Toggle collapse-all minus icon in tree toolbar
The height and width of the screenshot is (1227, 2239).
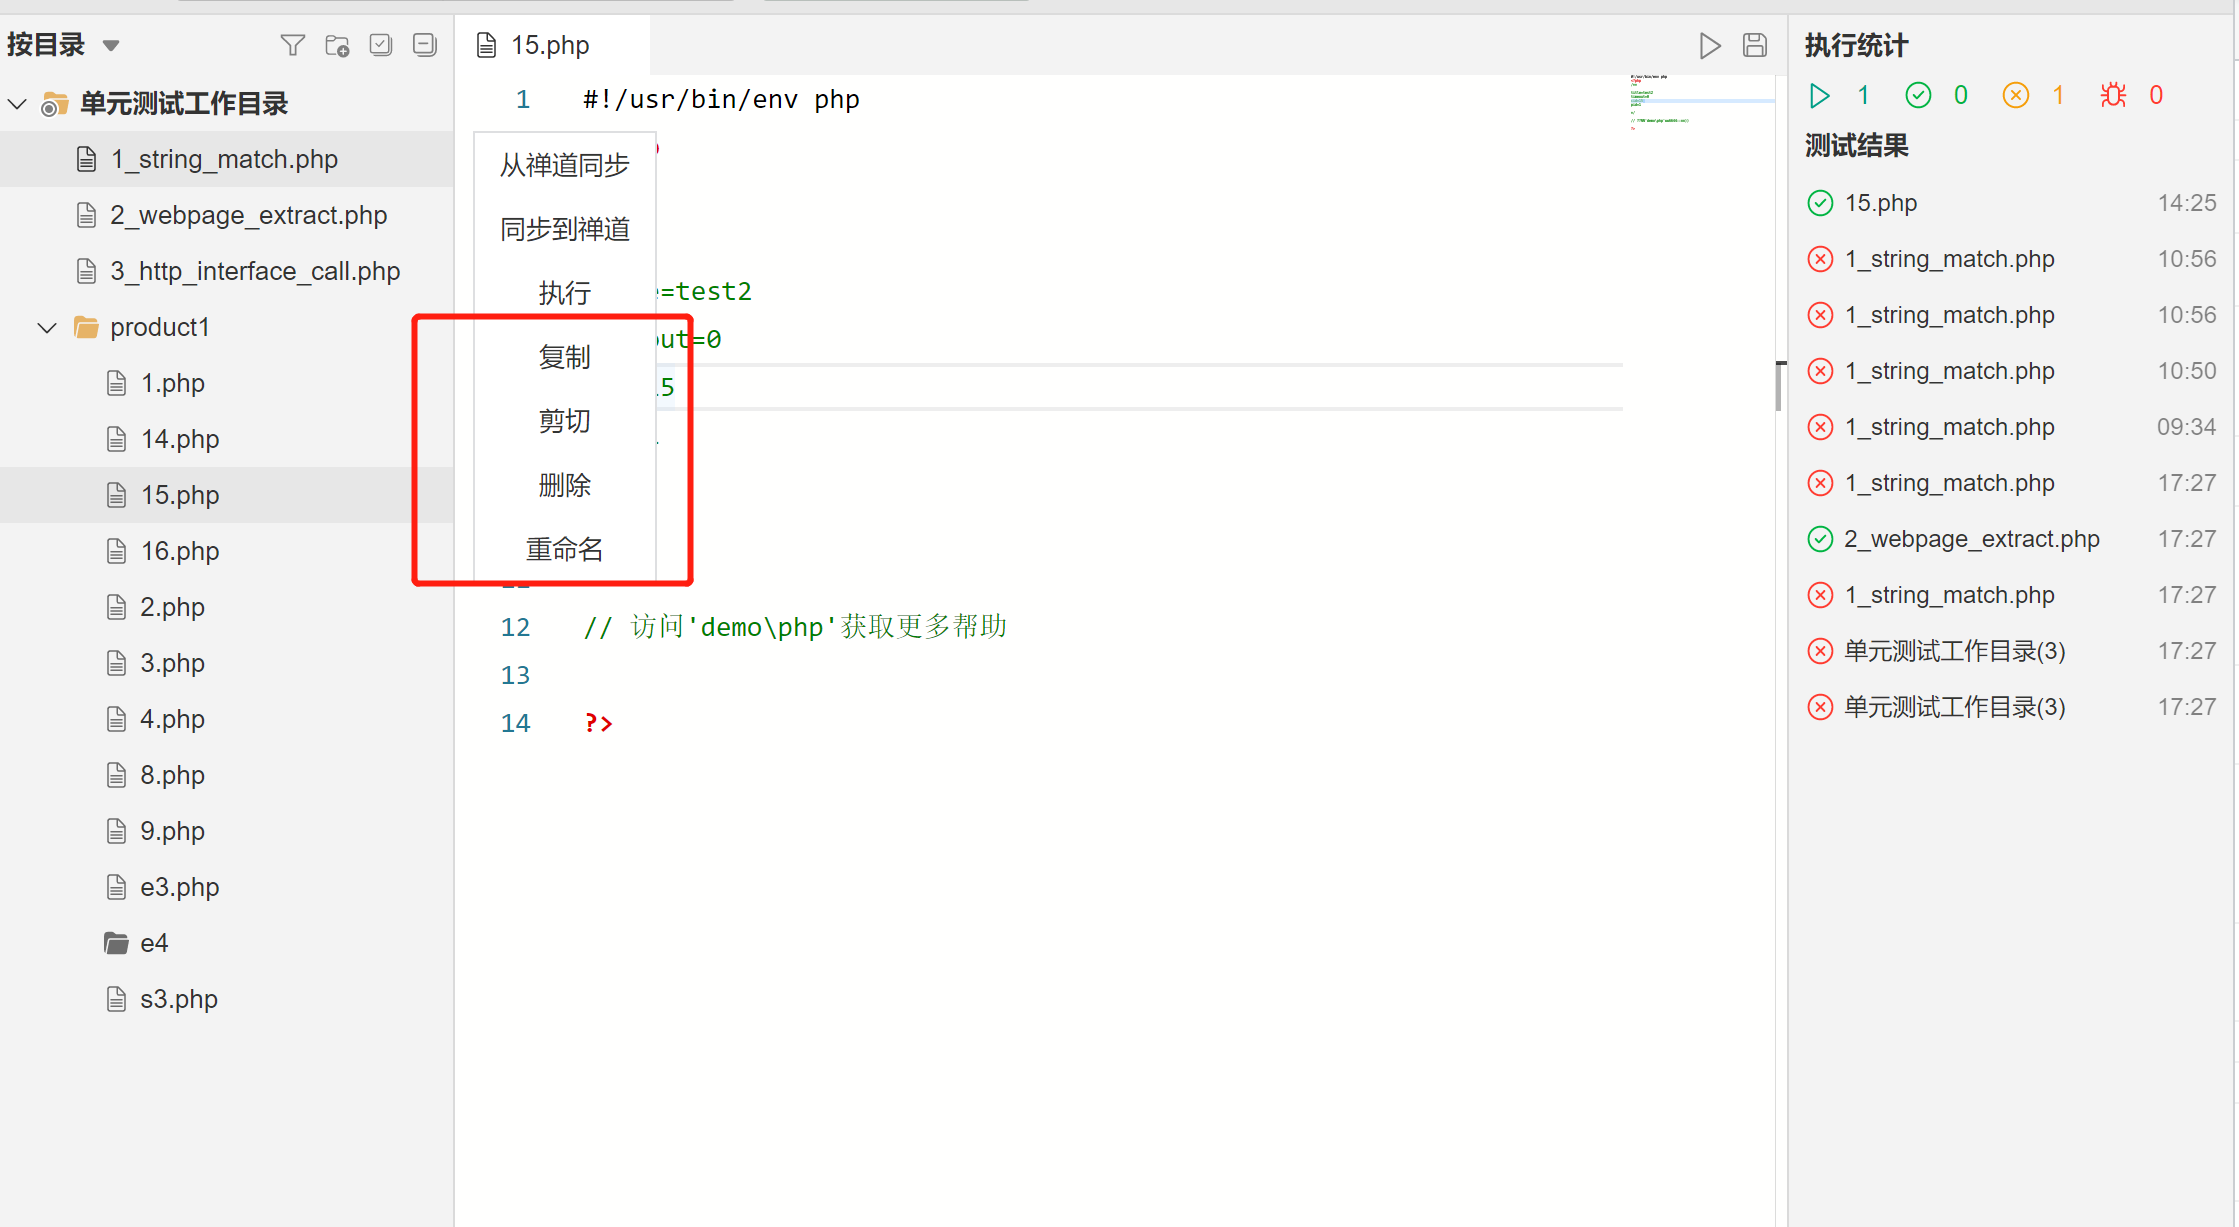[x=425, y=45]
